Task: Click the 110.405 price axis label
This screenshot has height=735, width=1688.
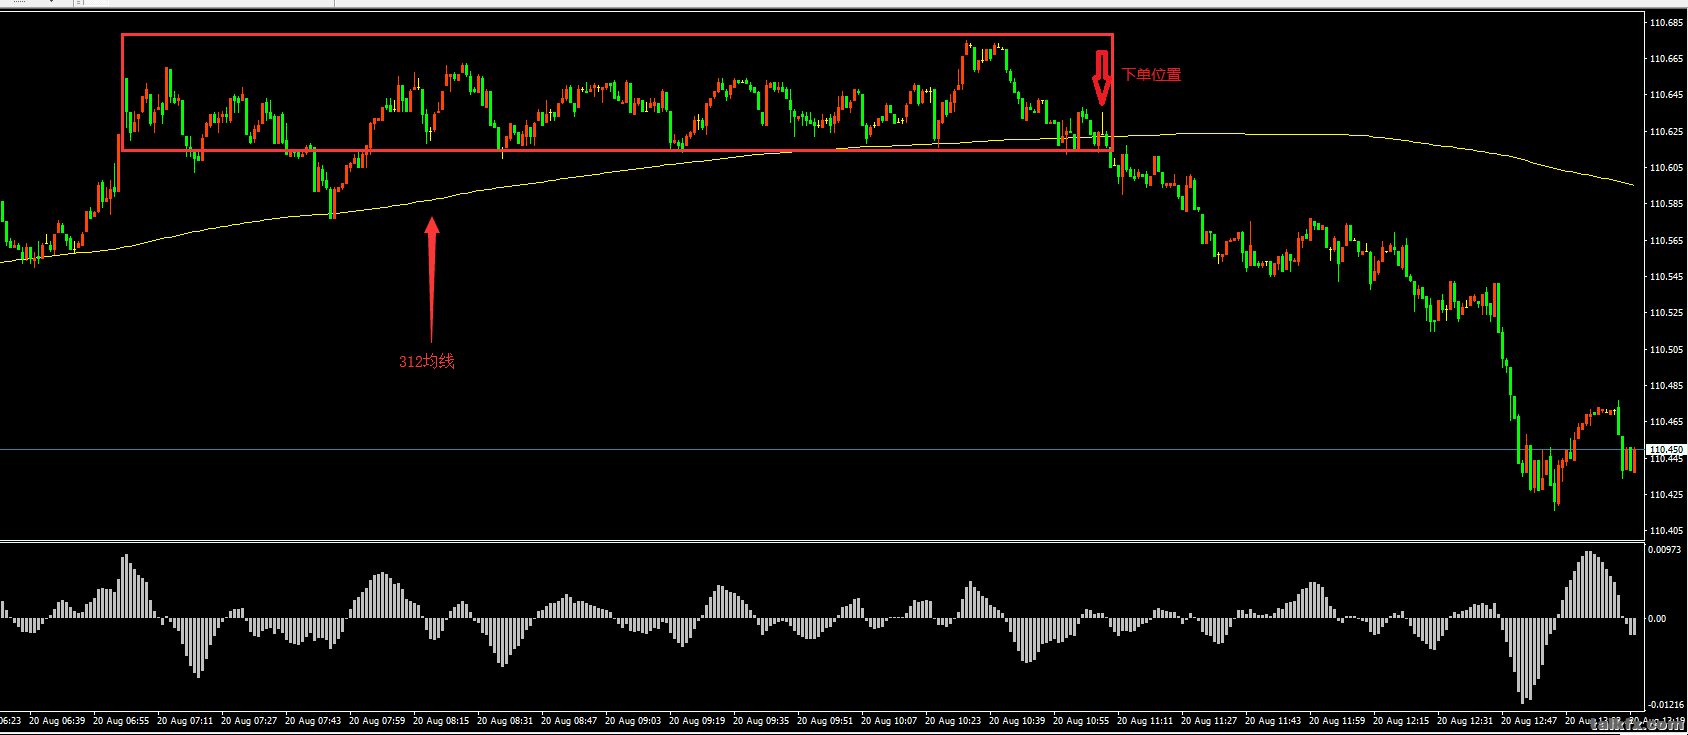Action: point(1666,531)
